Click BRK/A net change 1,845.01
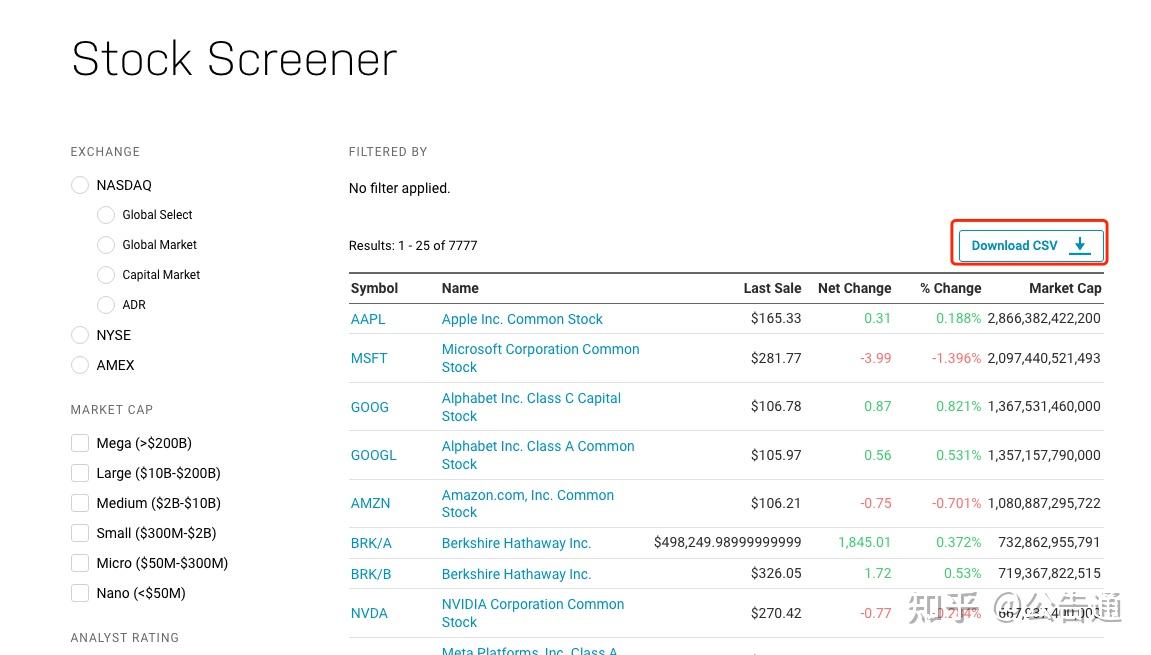The height and width of the screenshot is (655, 1151). pos(865,543)
